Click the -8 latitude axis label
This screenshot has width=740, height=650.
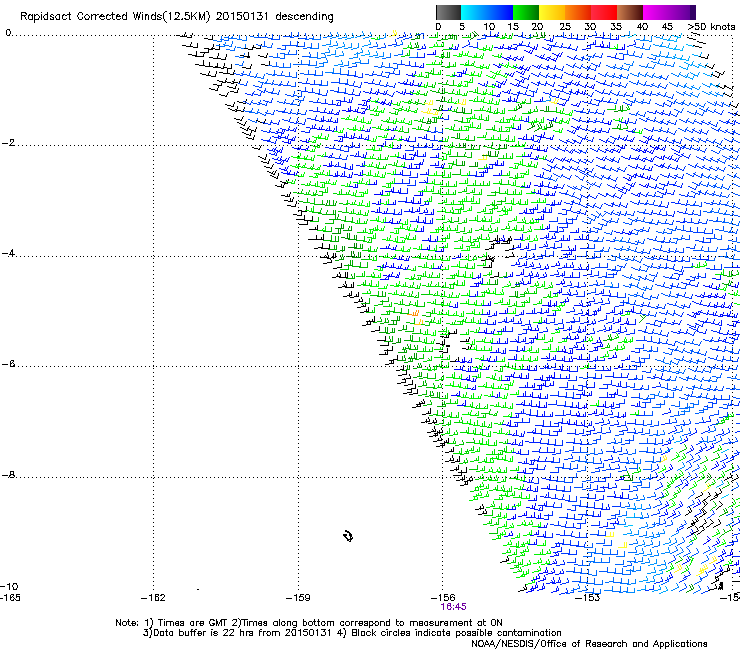(8, 474)
